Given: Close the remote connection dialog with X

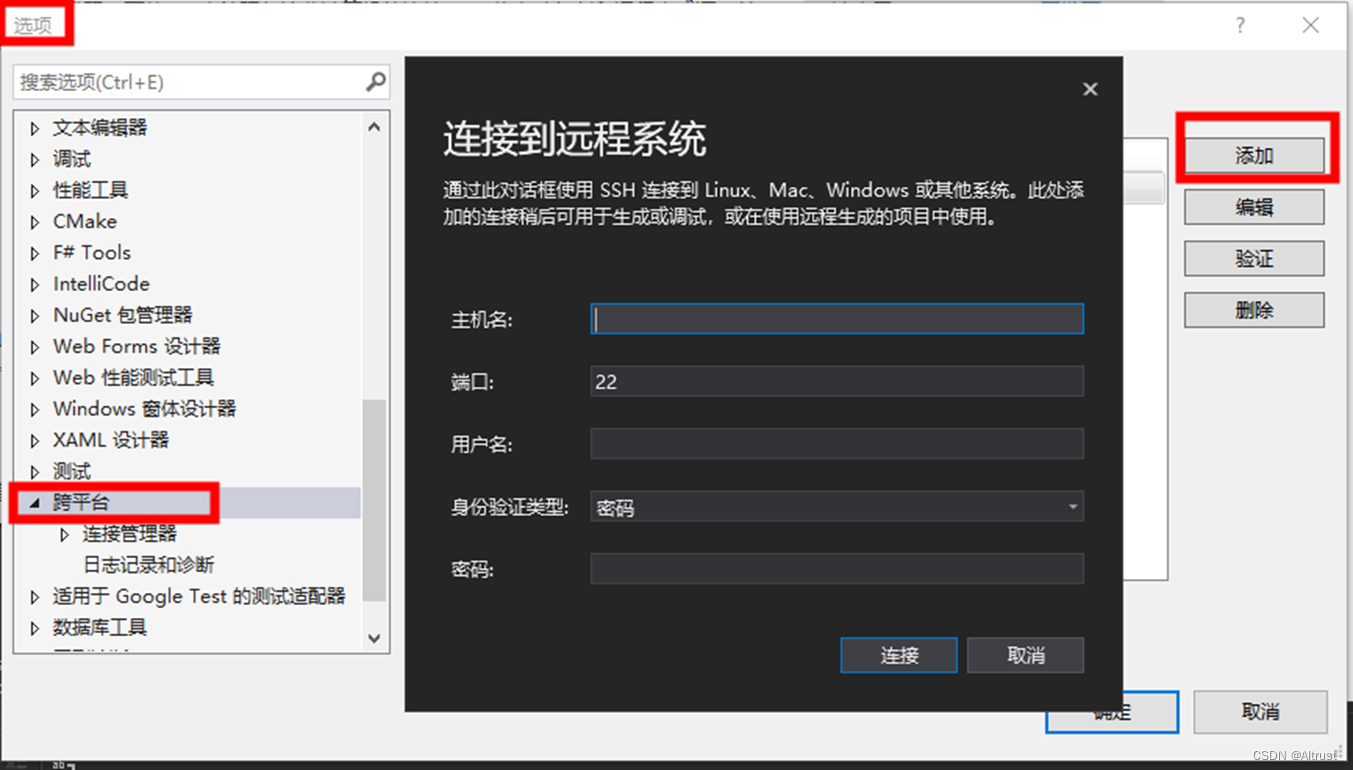Looking at the screenshot, I should coord(1090,89).
